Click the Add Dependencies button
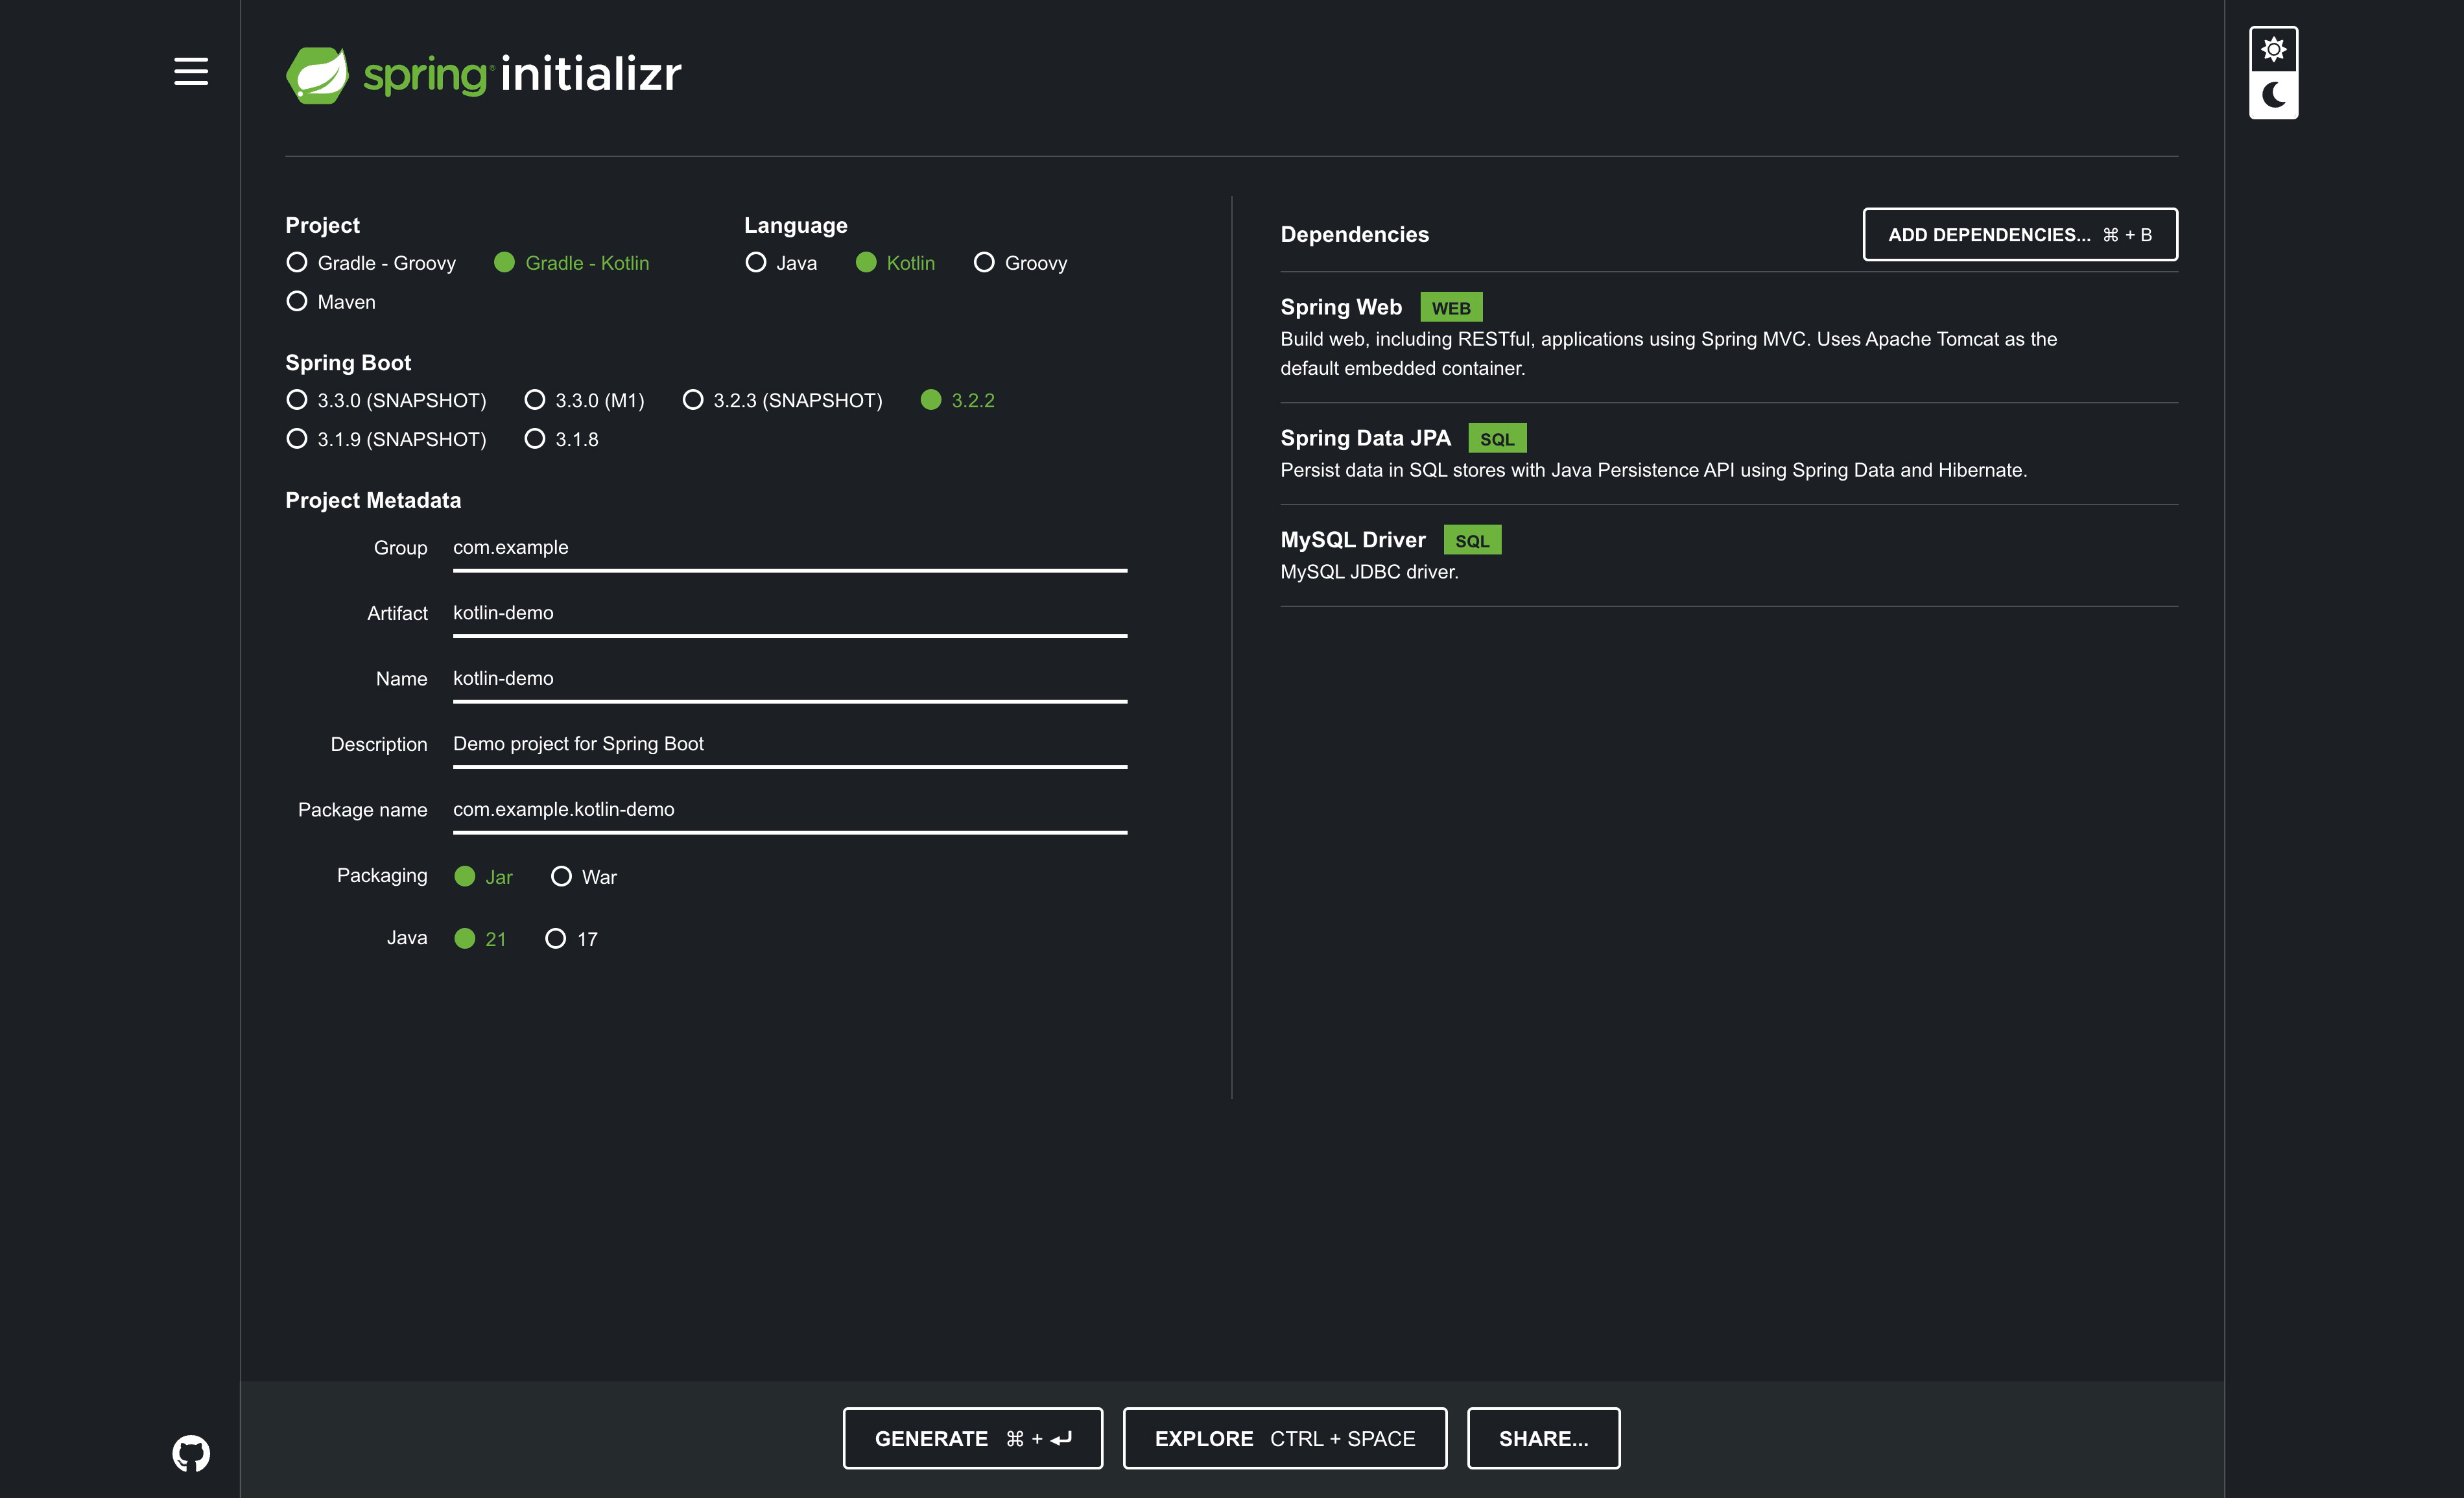The width and height of the screenshot is (2464, 1498). tap(2019, 235)
